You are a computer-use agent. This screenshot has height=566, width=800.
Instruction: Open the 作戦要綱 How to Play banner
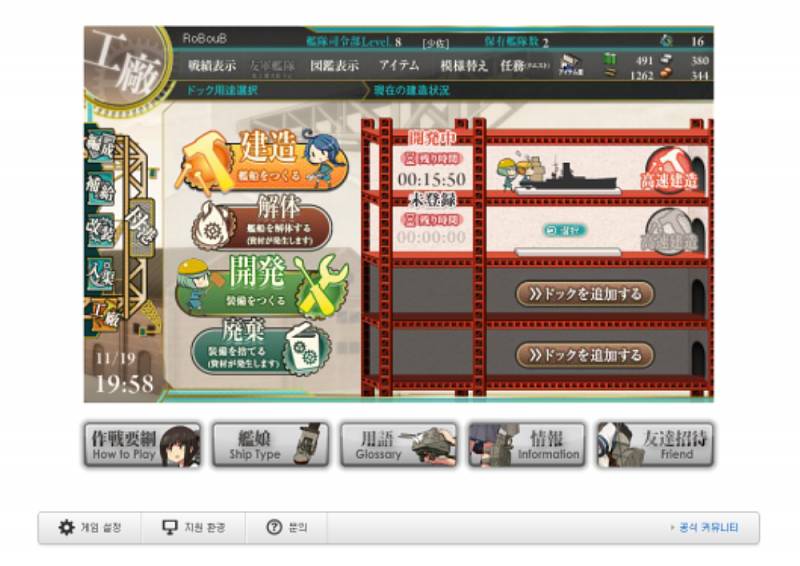point(142,445)
